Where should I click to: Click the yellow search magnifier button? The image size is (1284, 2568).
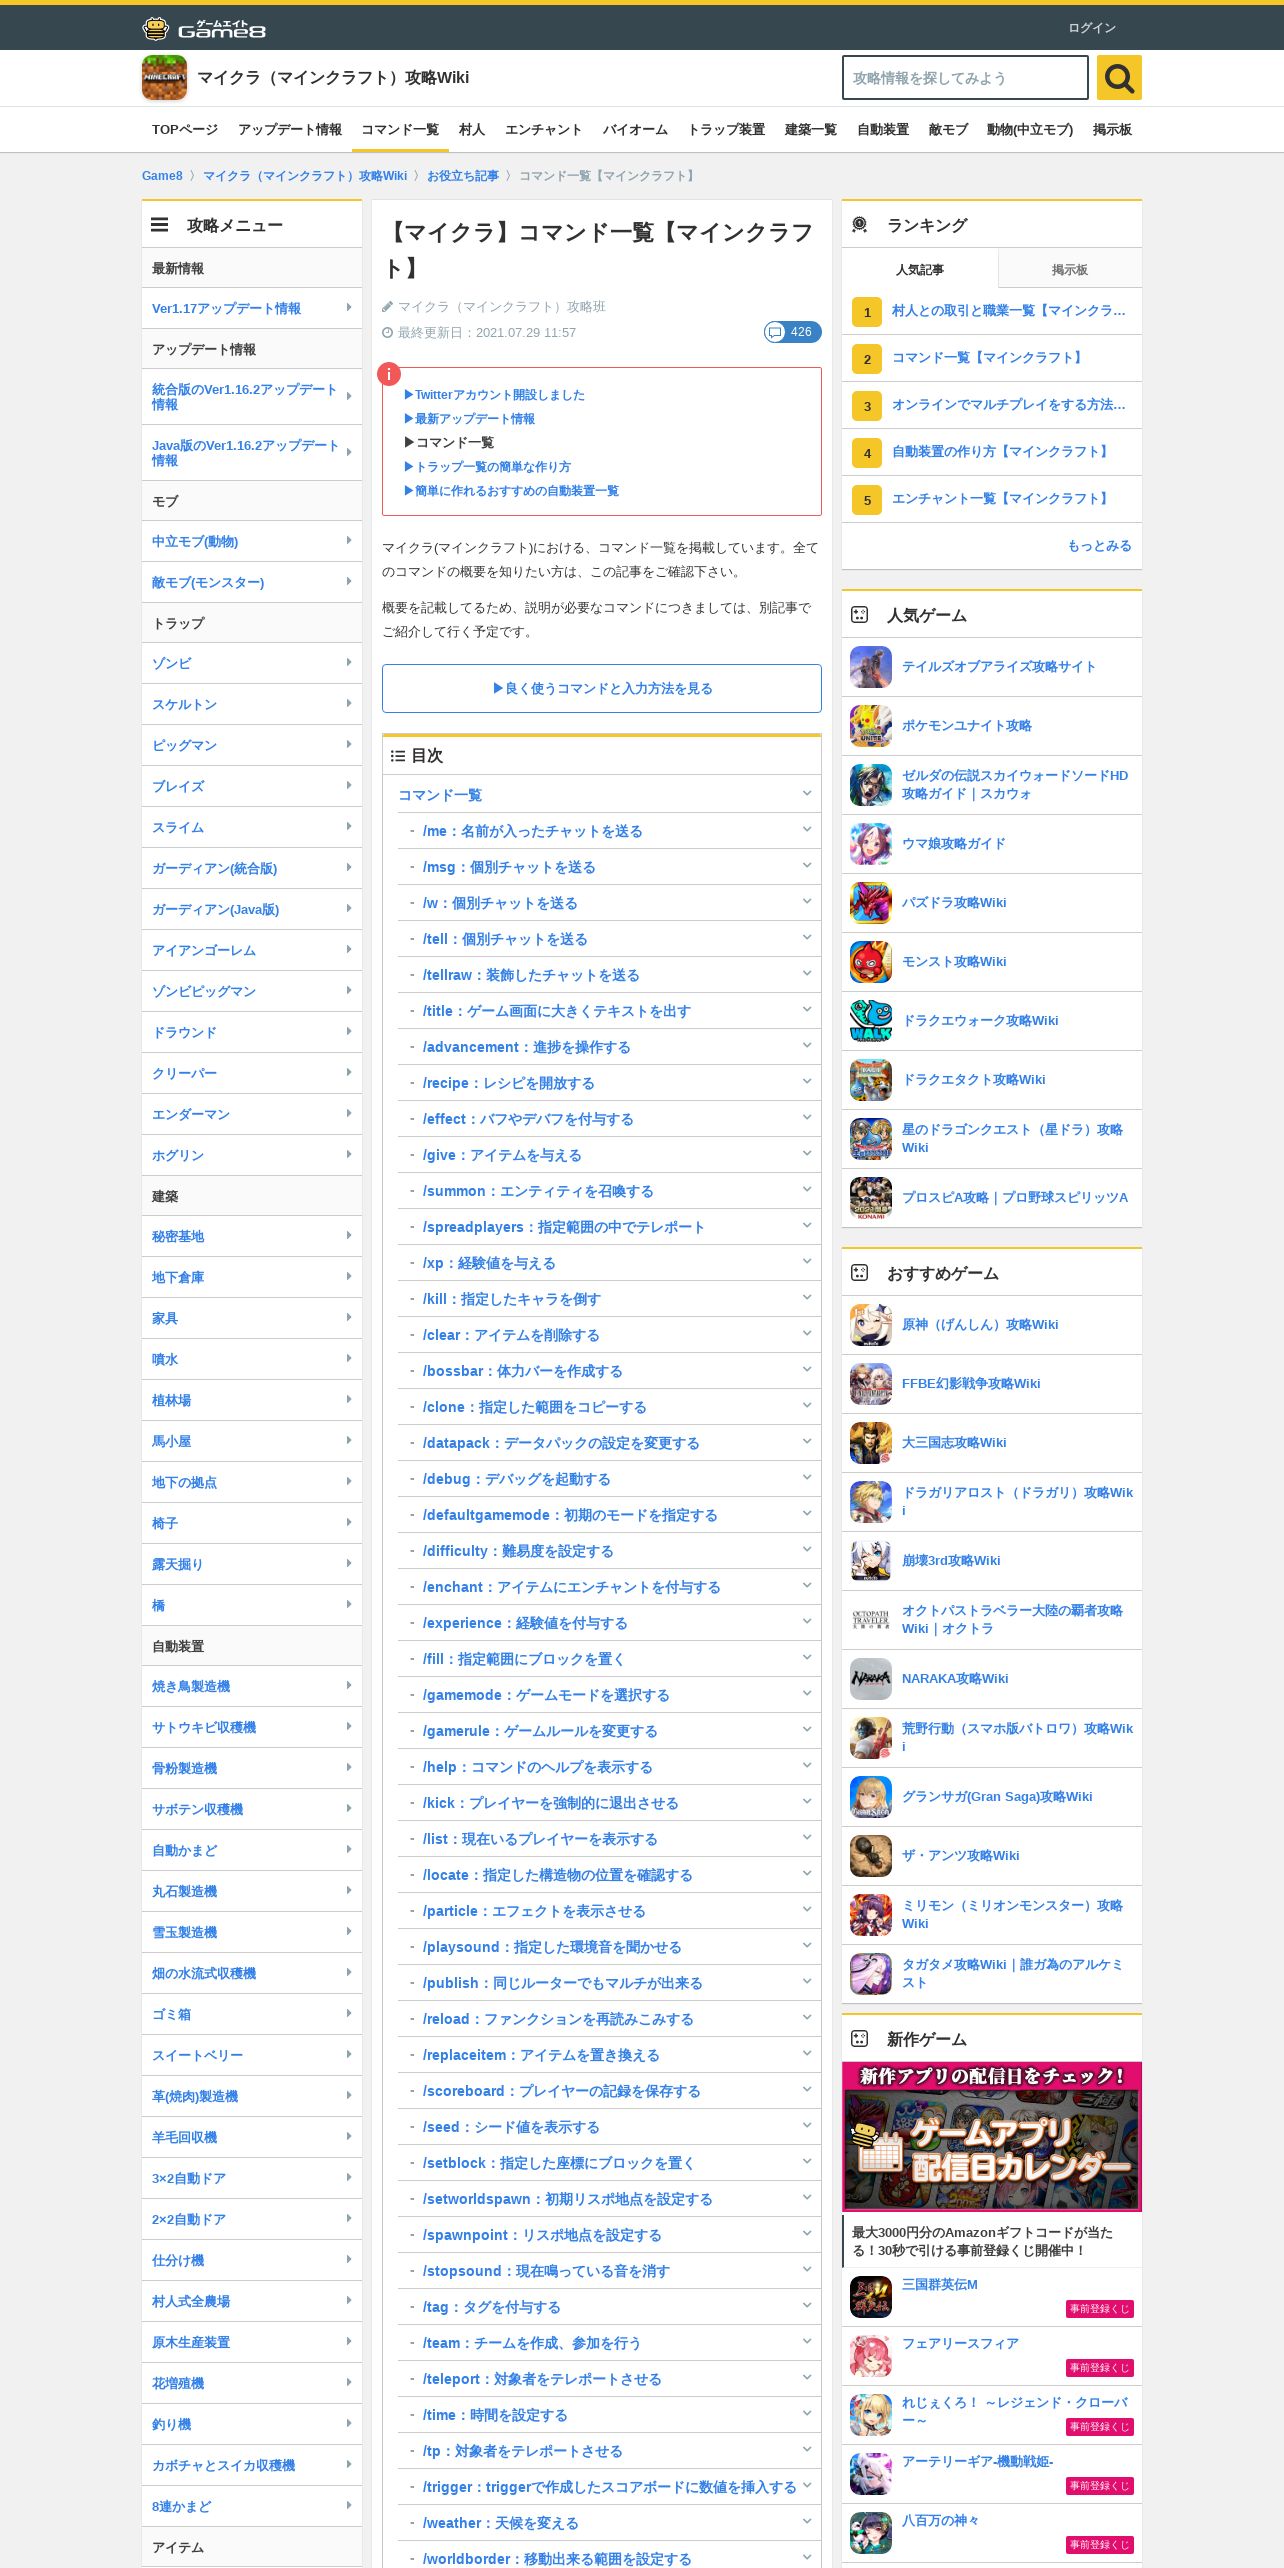coord(1119,78)
